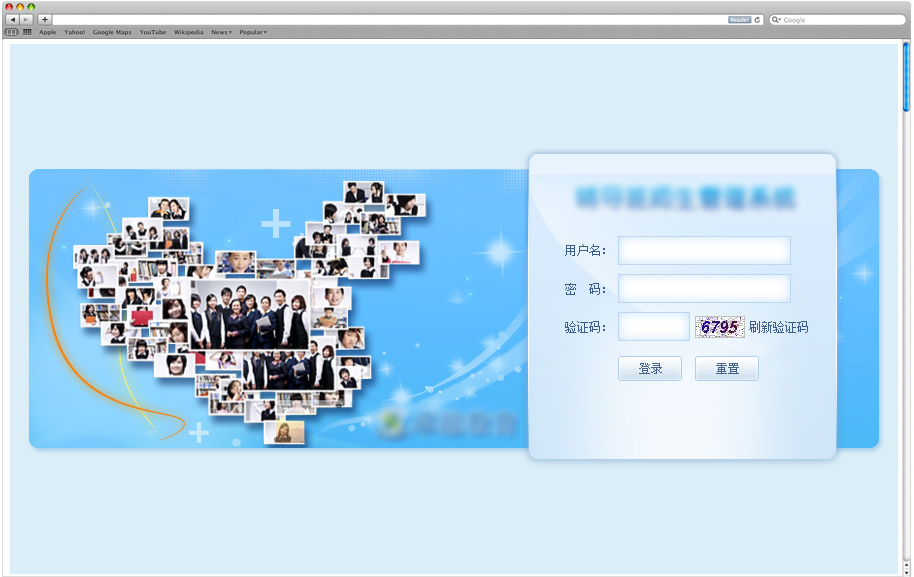Click the 6795 captcha image

pyautogui.click(x=719, y=327)
